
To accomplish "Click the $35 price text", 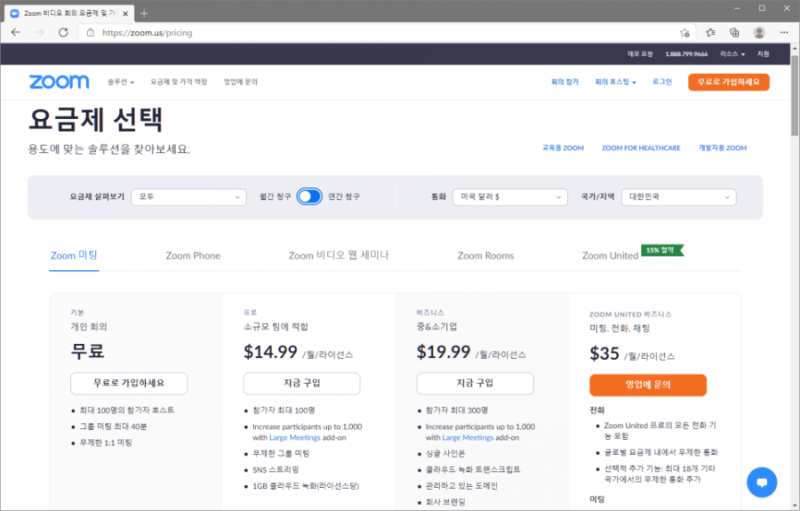I will [605, 353].
